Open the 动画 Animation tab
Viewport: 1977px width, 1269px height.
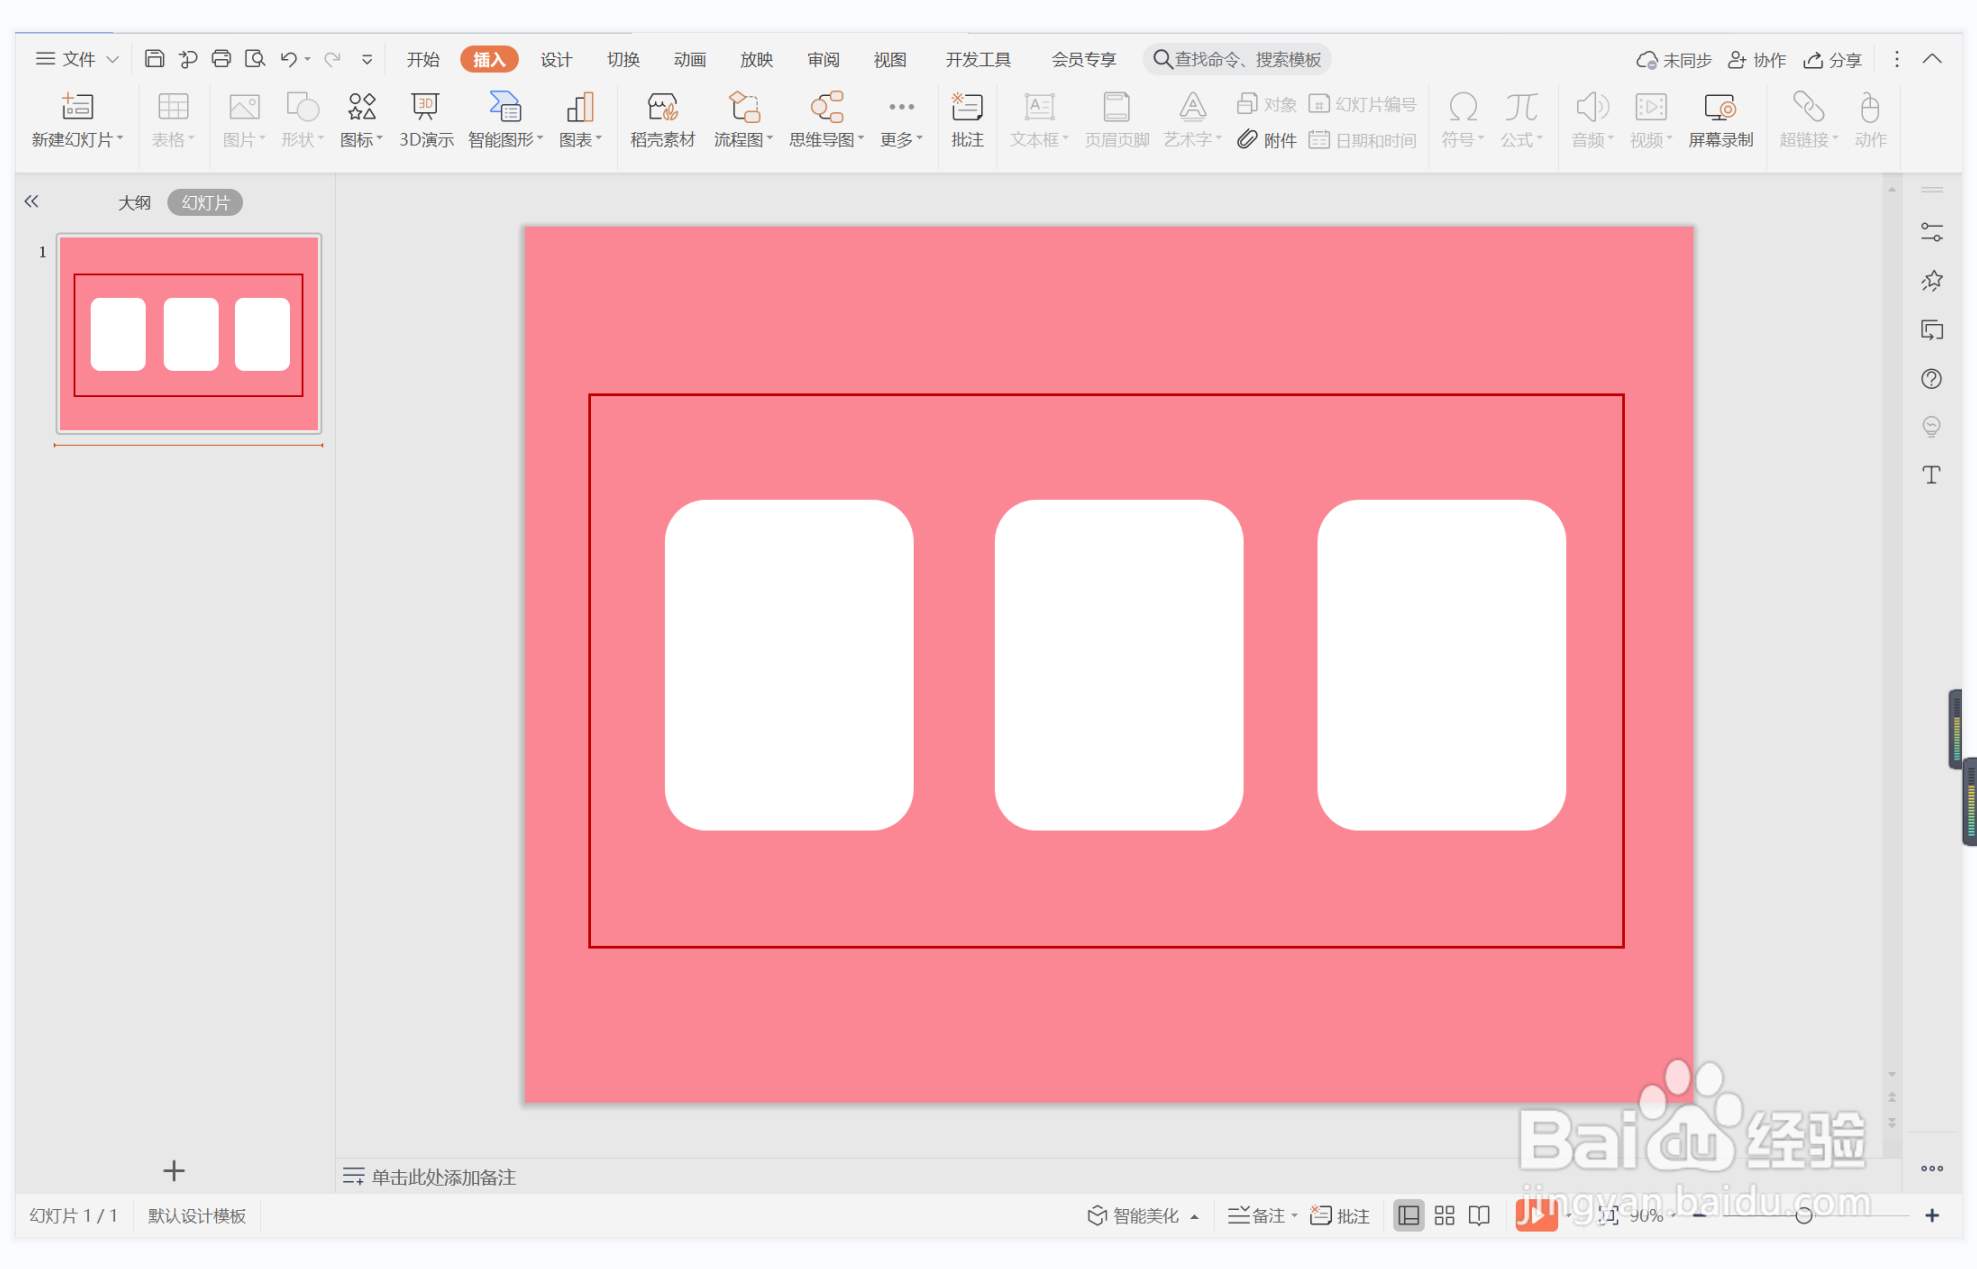click(x=690, y=59)
